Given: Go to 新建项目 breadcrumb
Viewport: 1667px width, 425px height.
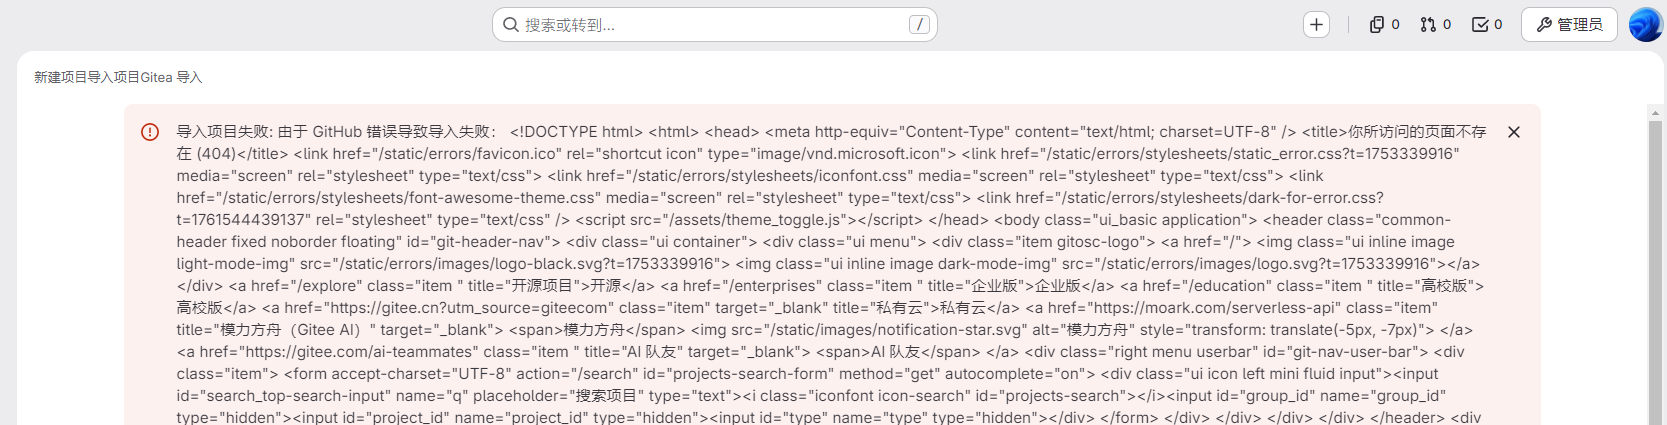Looking at the screenshot, I should click(60, 77).
